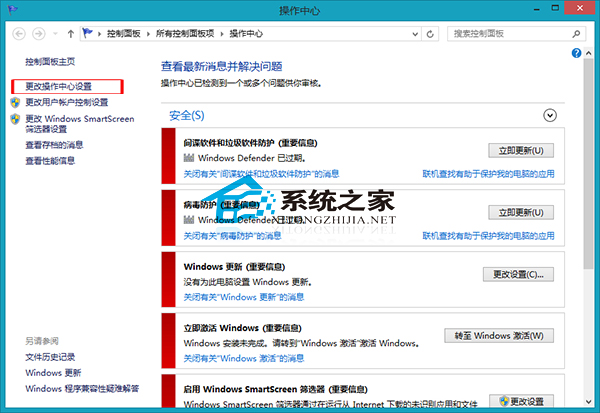The image size is (600, 413).
Task: Open Windows 程序兼容性疑难解答 link
Action: coord(82,389)
